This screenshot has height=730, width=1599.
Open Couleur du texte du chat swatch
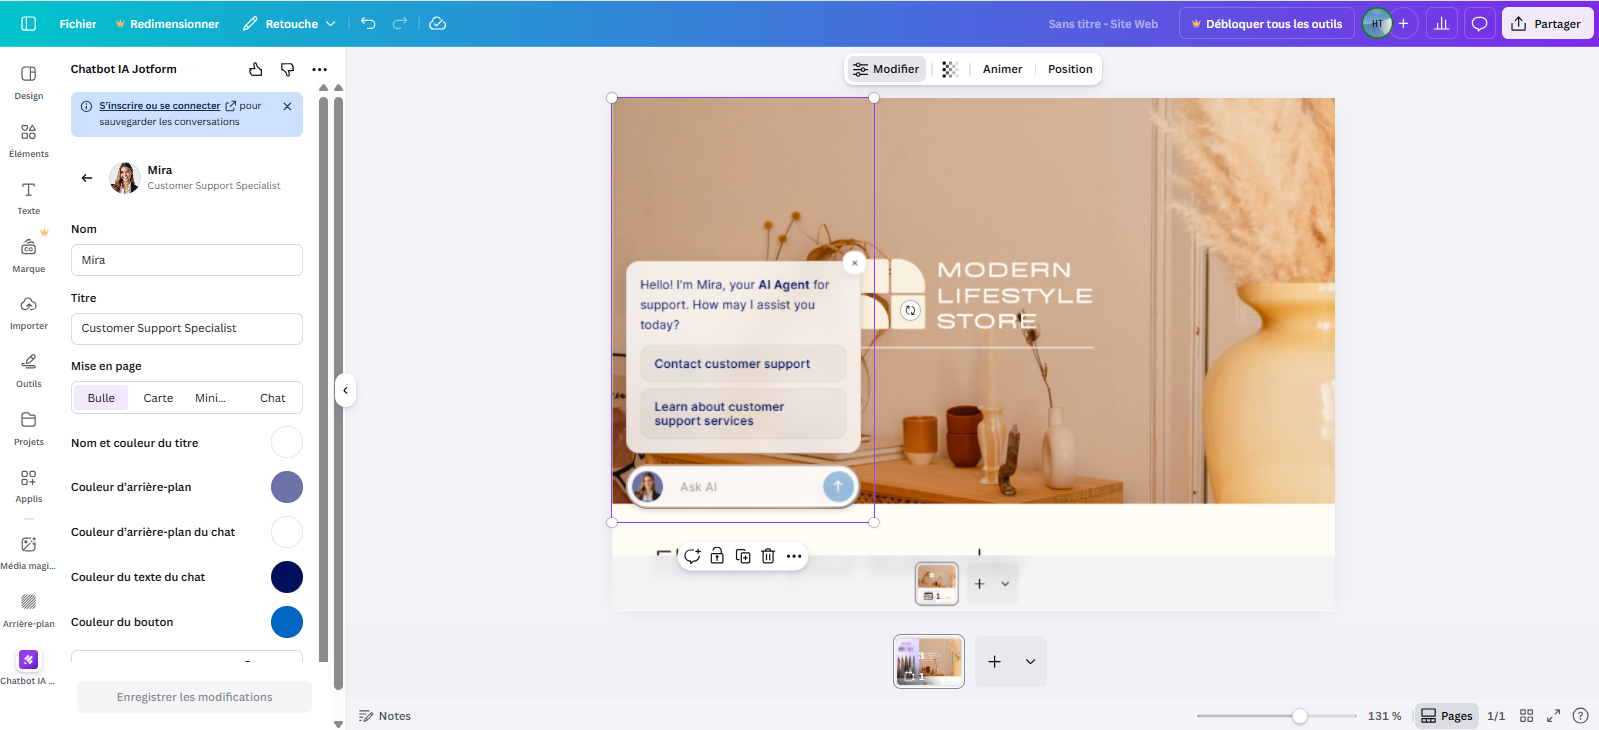pos(287,577)
